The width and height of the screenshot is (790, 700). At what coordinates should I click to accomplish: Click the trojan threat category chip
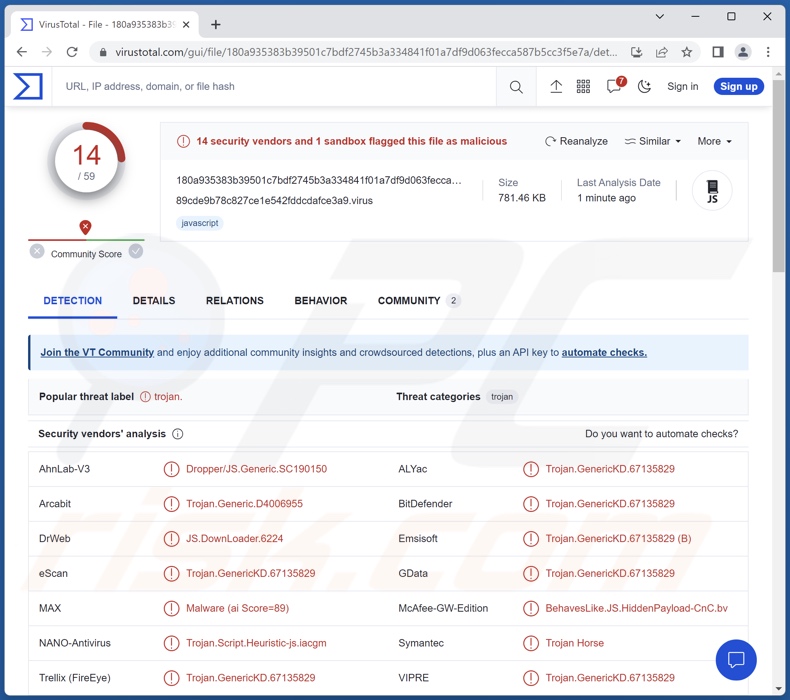coord(502,397)
